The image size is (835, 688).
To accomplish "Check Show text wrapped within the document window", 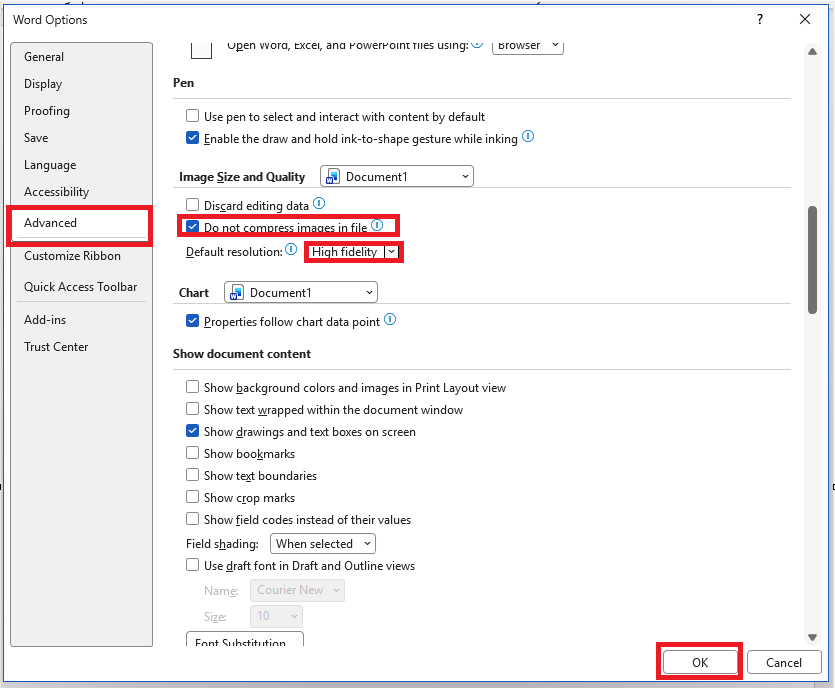I will pos(192,409).
